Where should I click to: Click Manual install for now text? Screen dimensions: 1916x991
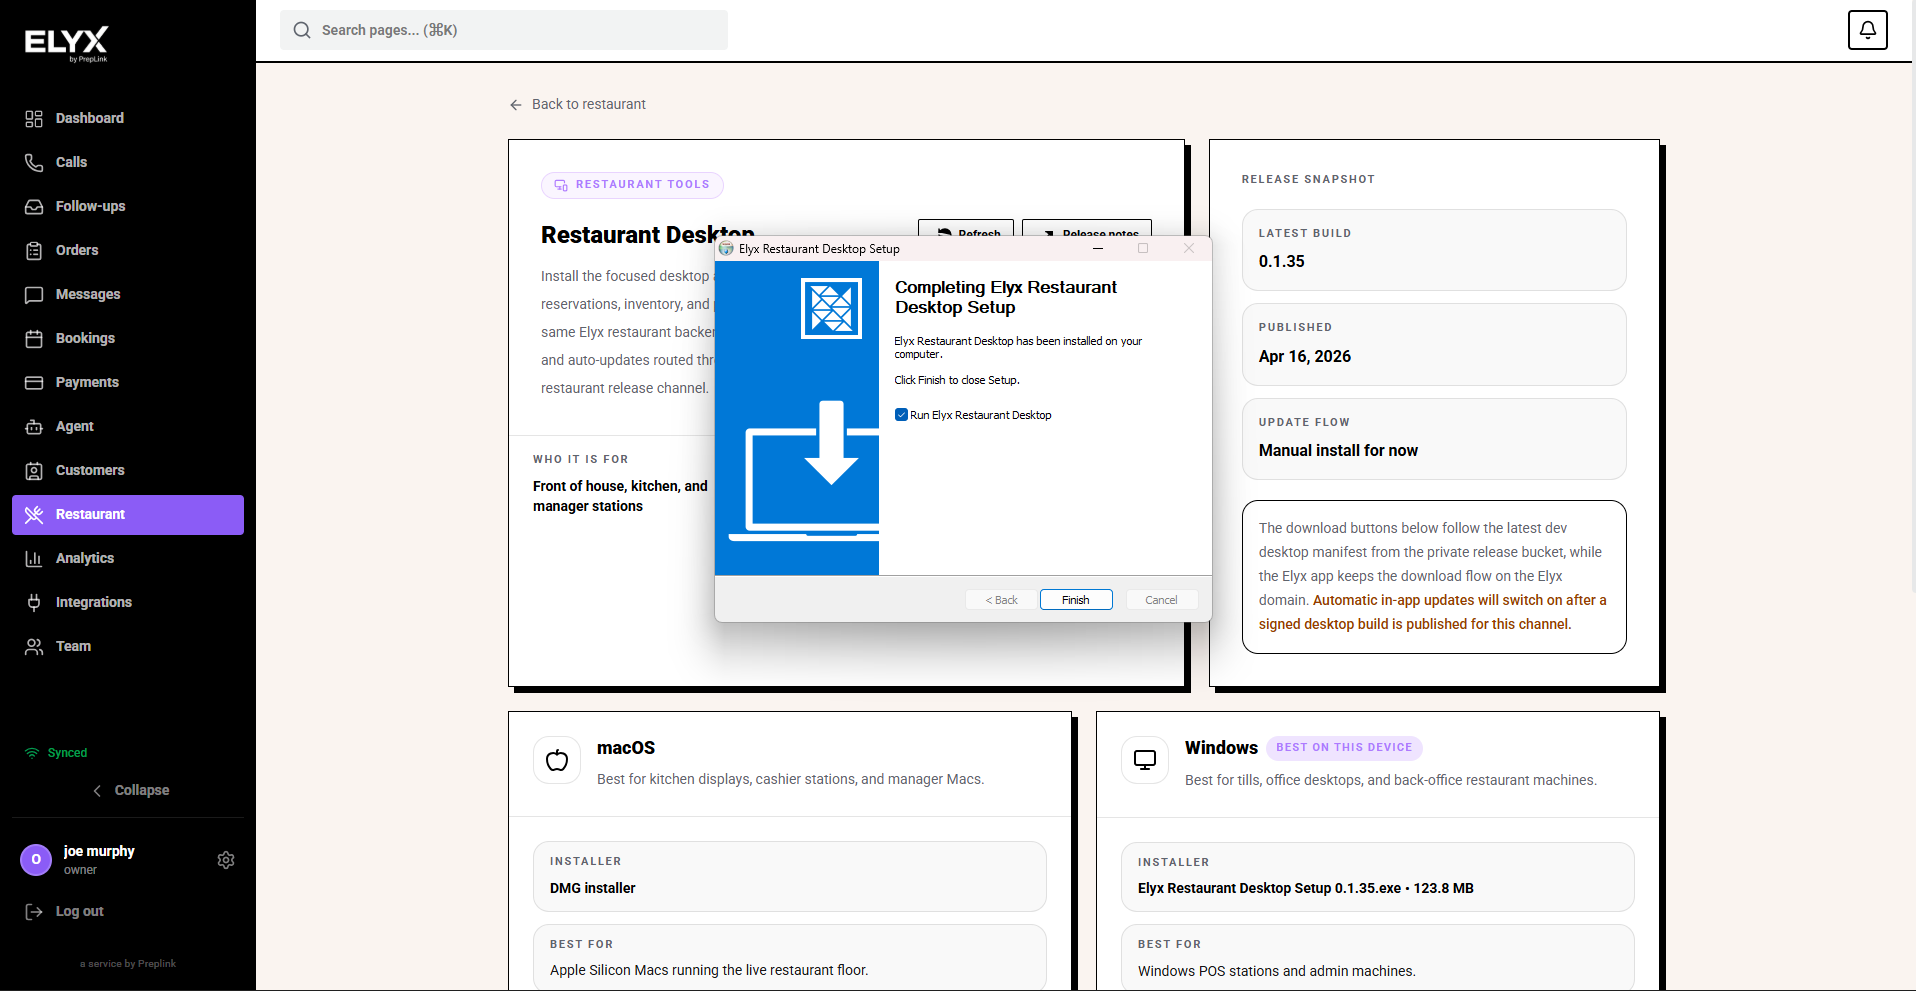pos(1338,451)
